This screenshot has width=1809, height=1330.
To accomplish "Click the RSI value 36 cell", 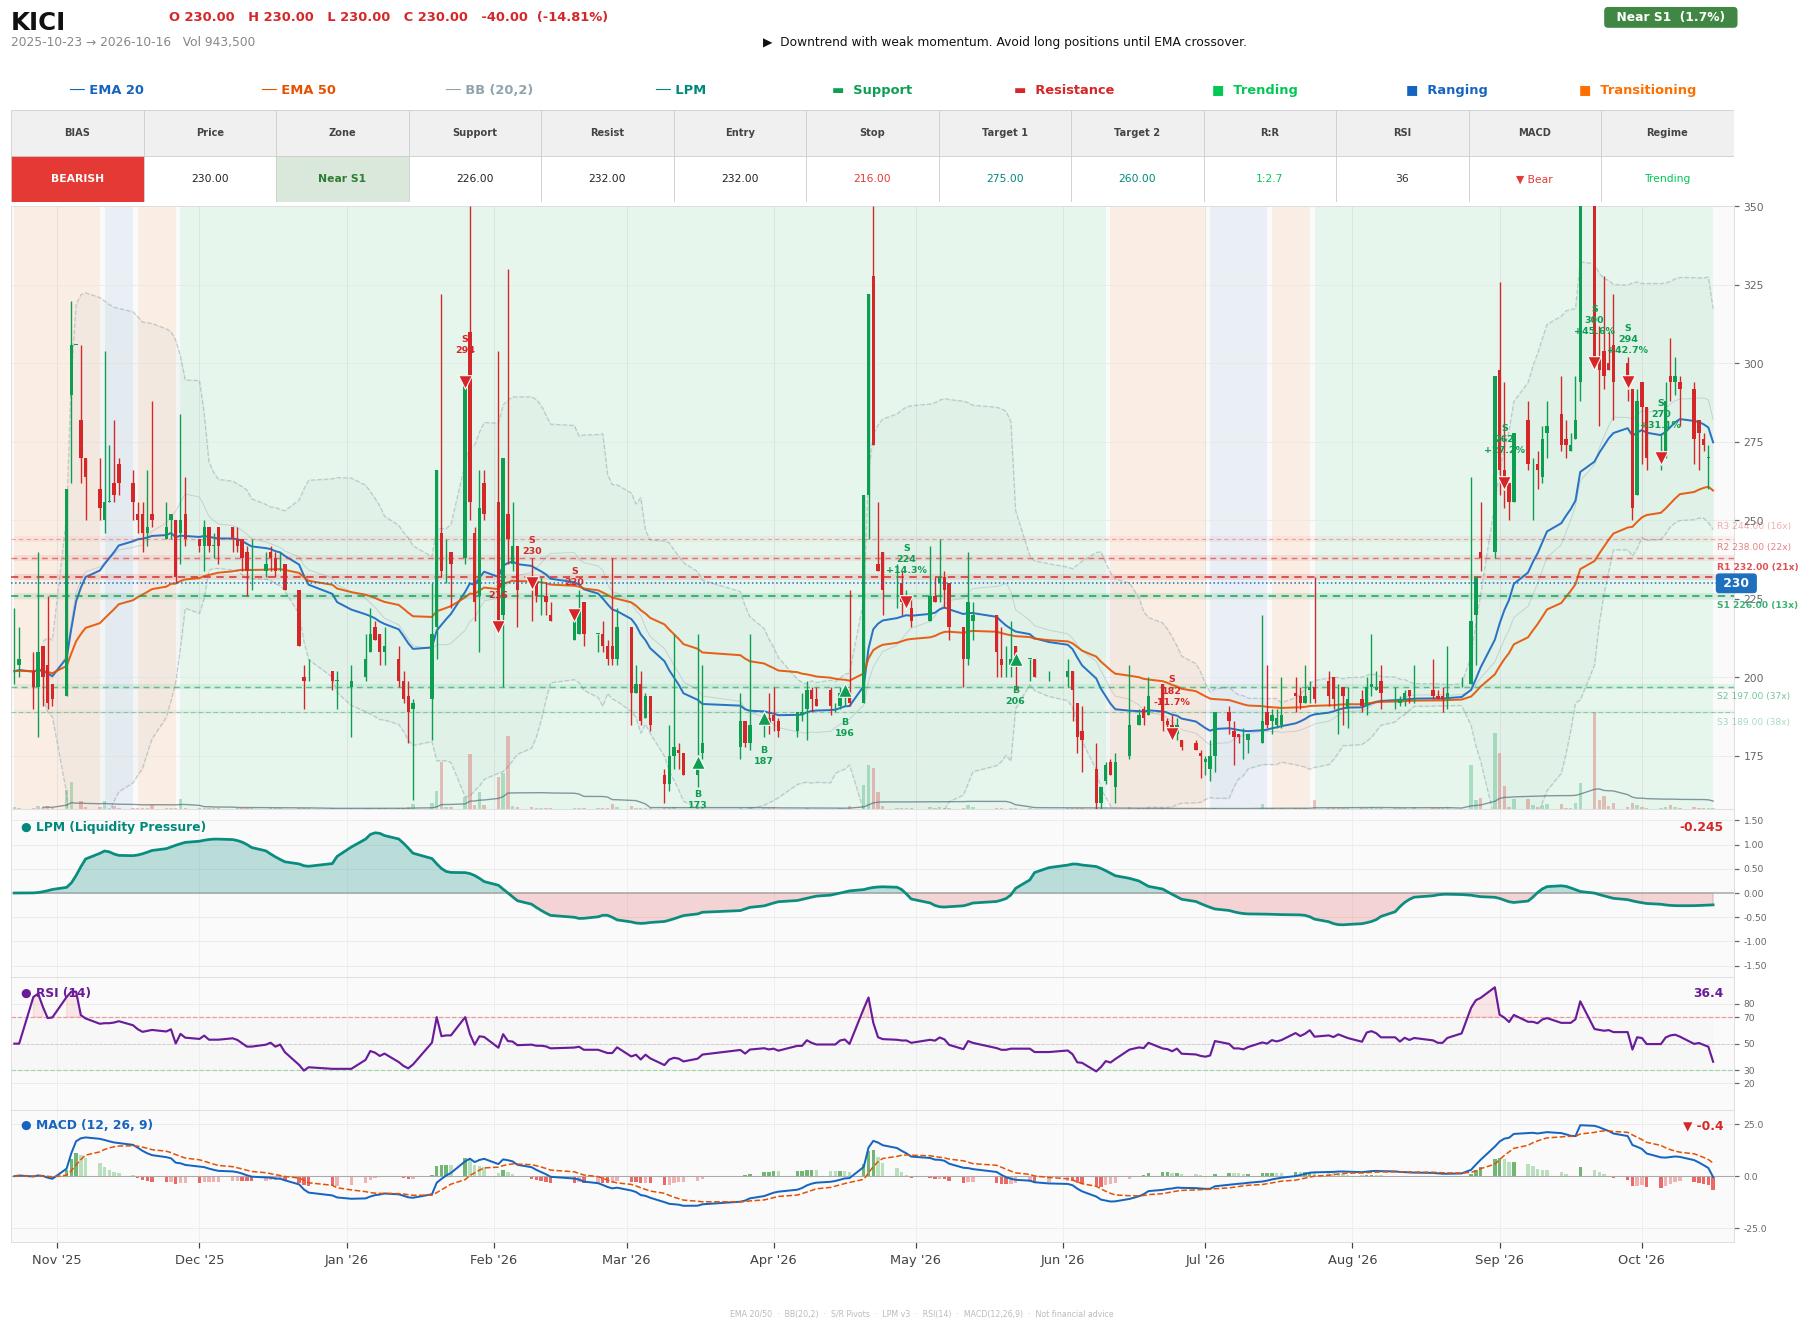I will 1402,179.
